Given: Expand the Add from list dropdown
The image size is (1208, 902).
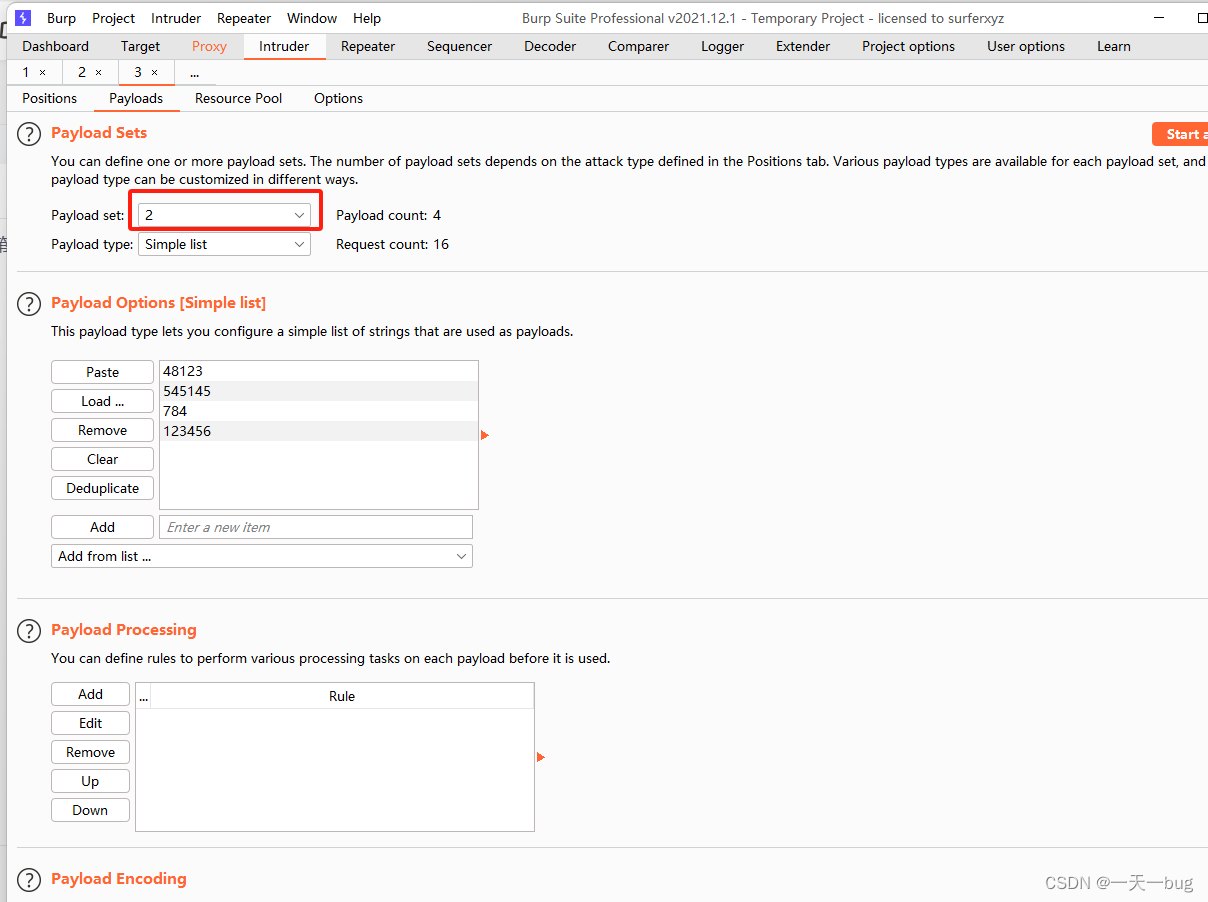Looking at the screenshot, I should pyautogui.click(x=262, y=556).
